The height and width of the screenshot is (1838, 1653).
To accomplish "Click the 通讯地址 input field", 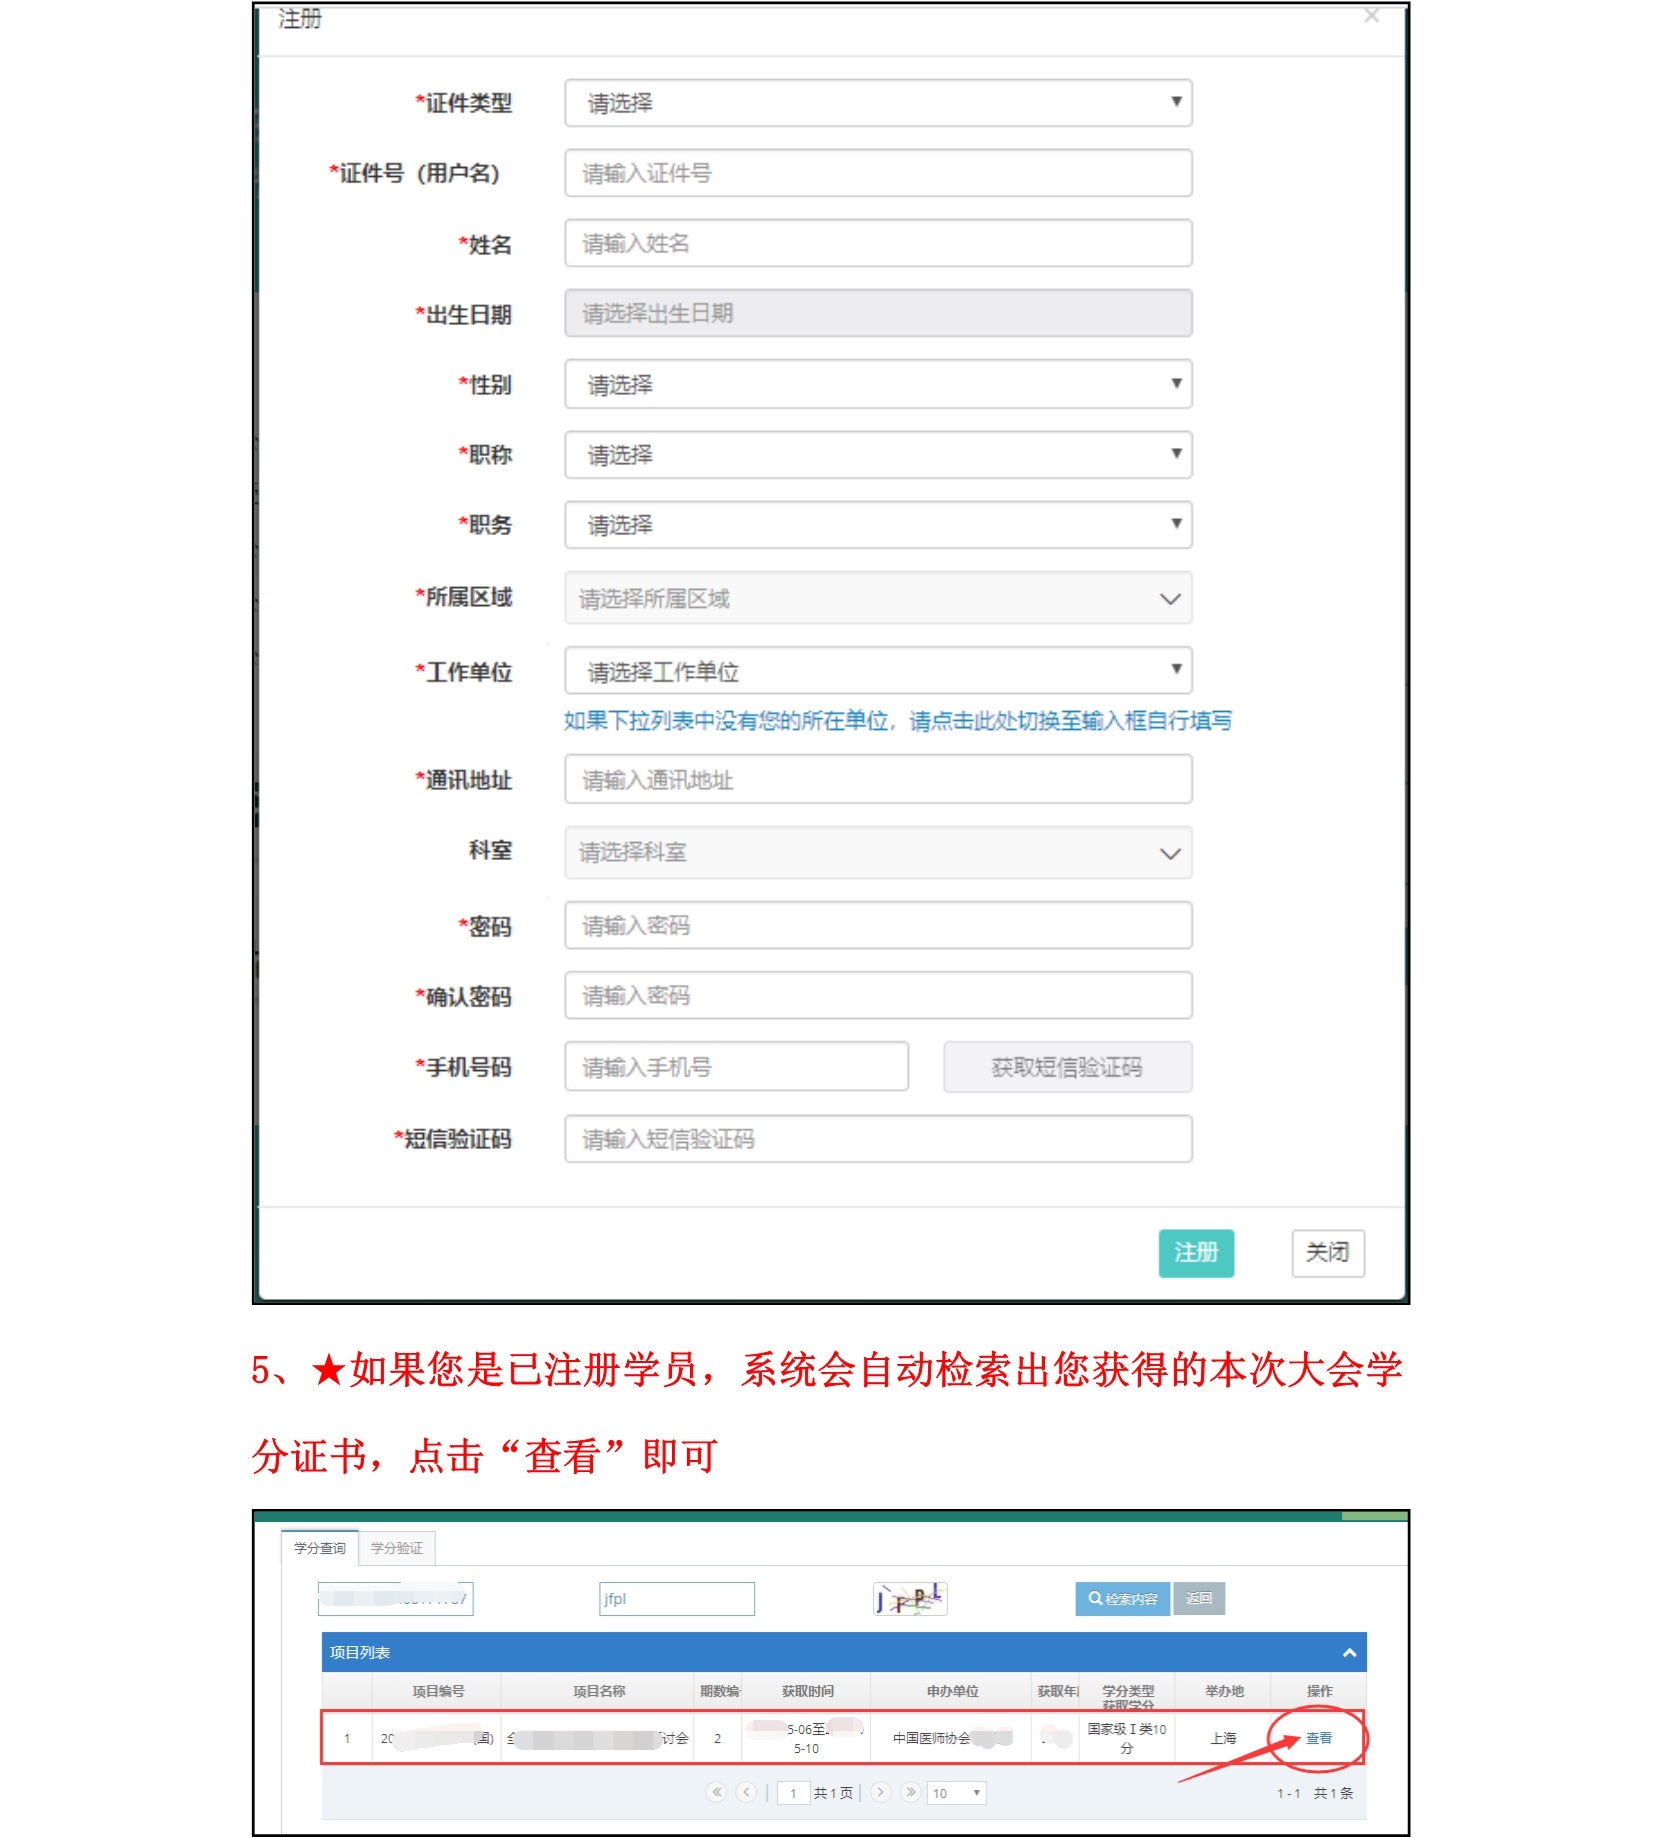I will [x=878, y=779].
